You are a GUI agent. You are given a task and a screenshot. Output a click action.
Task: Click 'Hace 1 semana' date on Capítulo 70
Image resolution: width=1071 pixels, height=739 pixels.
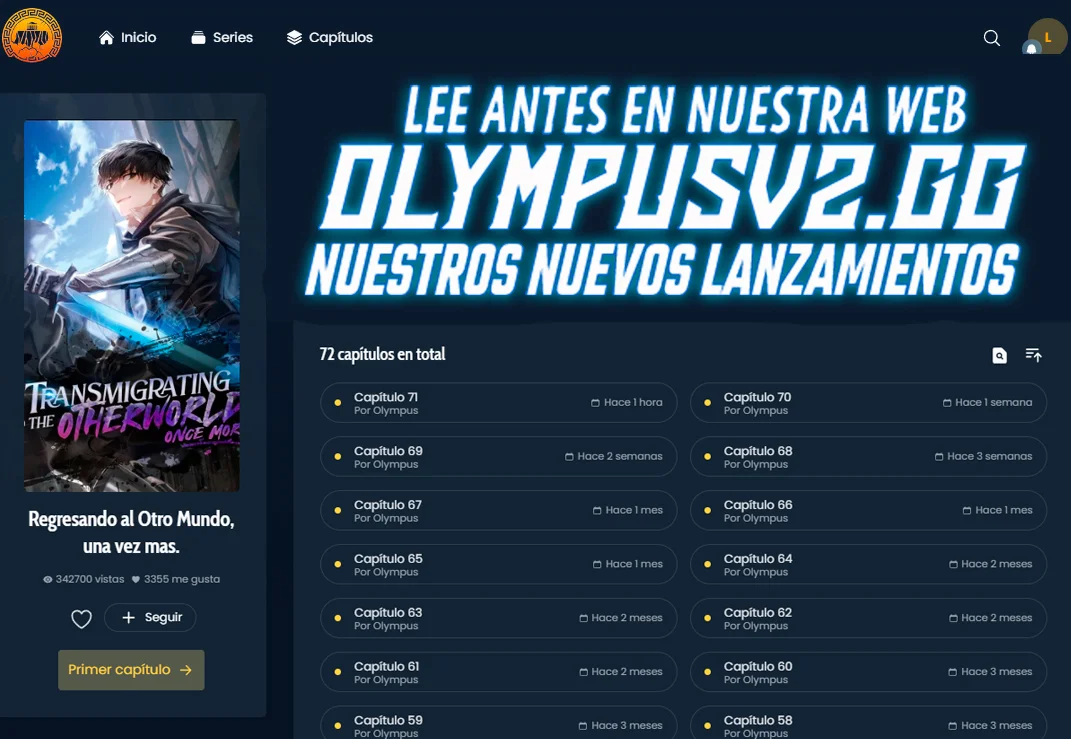point(988,403)
